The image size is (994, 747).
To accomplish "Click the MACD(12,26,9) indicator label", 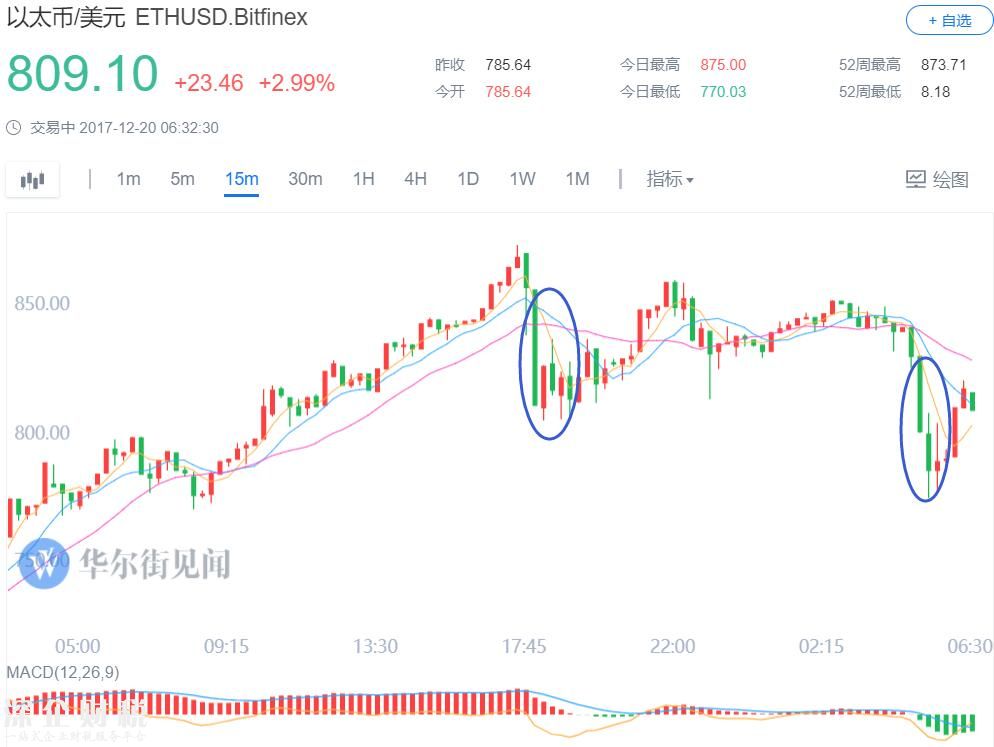I will tap(63, 672).
